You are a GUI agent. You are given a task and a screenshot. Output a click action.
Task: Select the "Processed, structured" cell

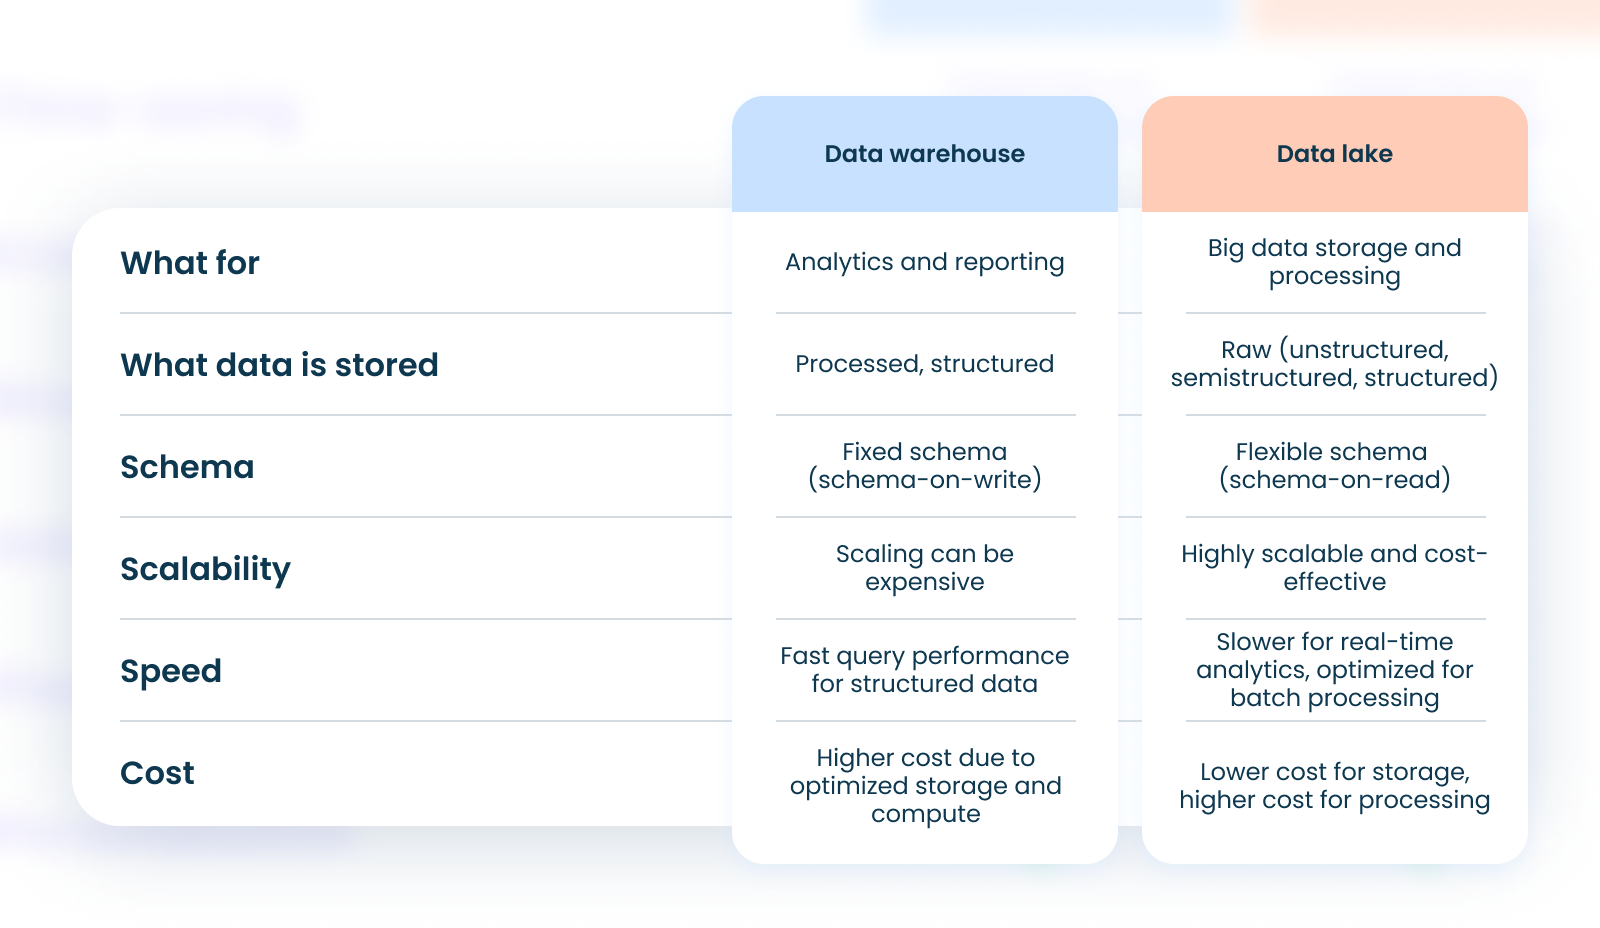click(x=924, y=364)
